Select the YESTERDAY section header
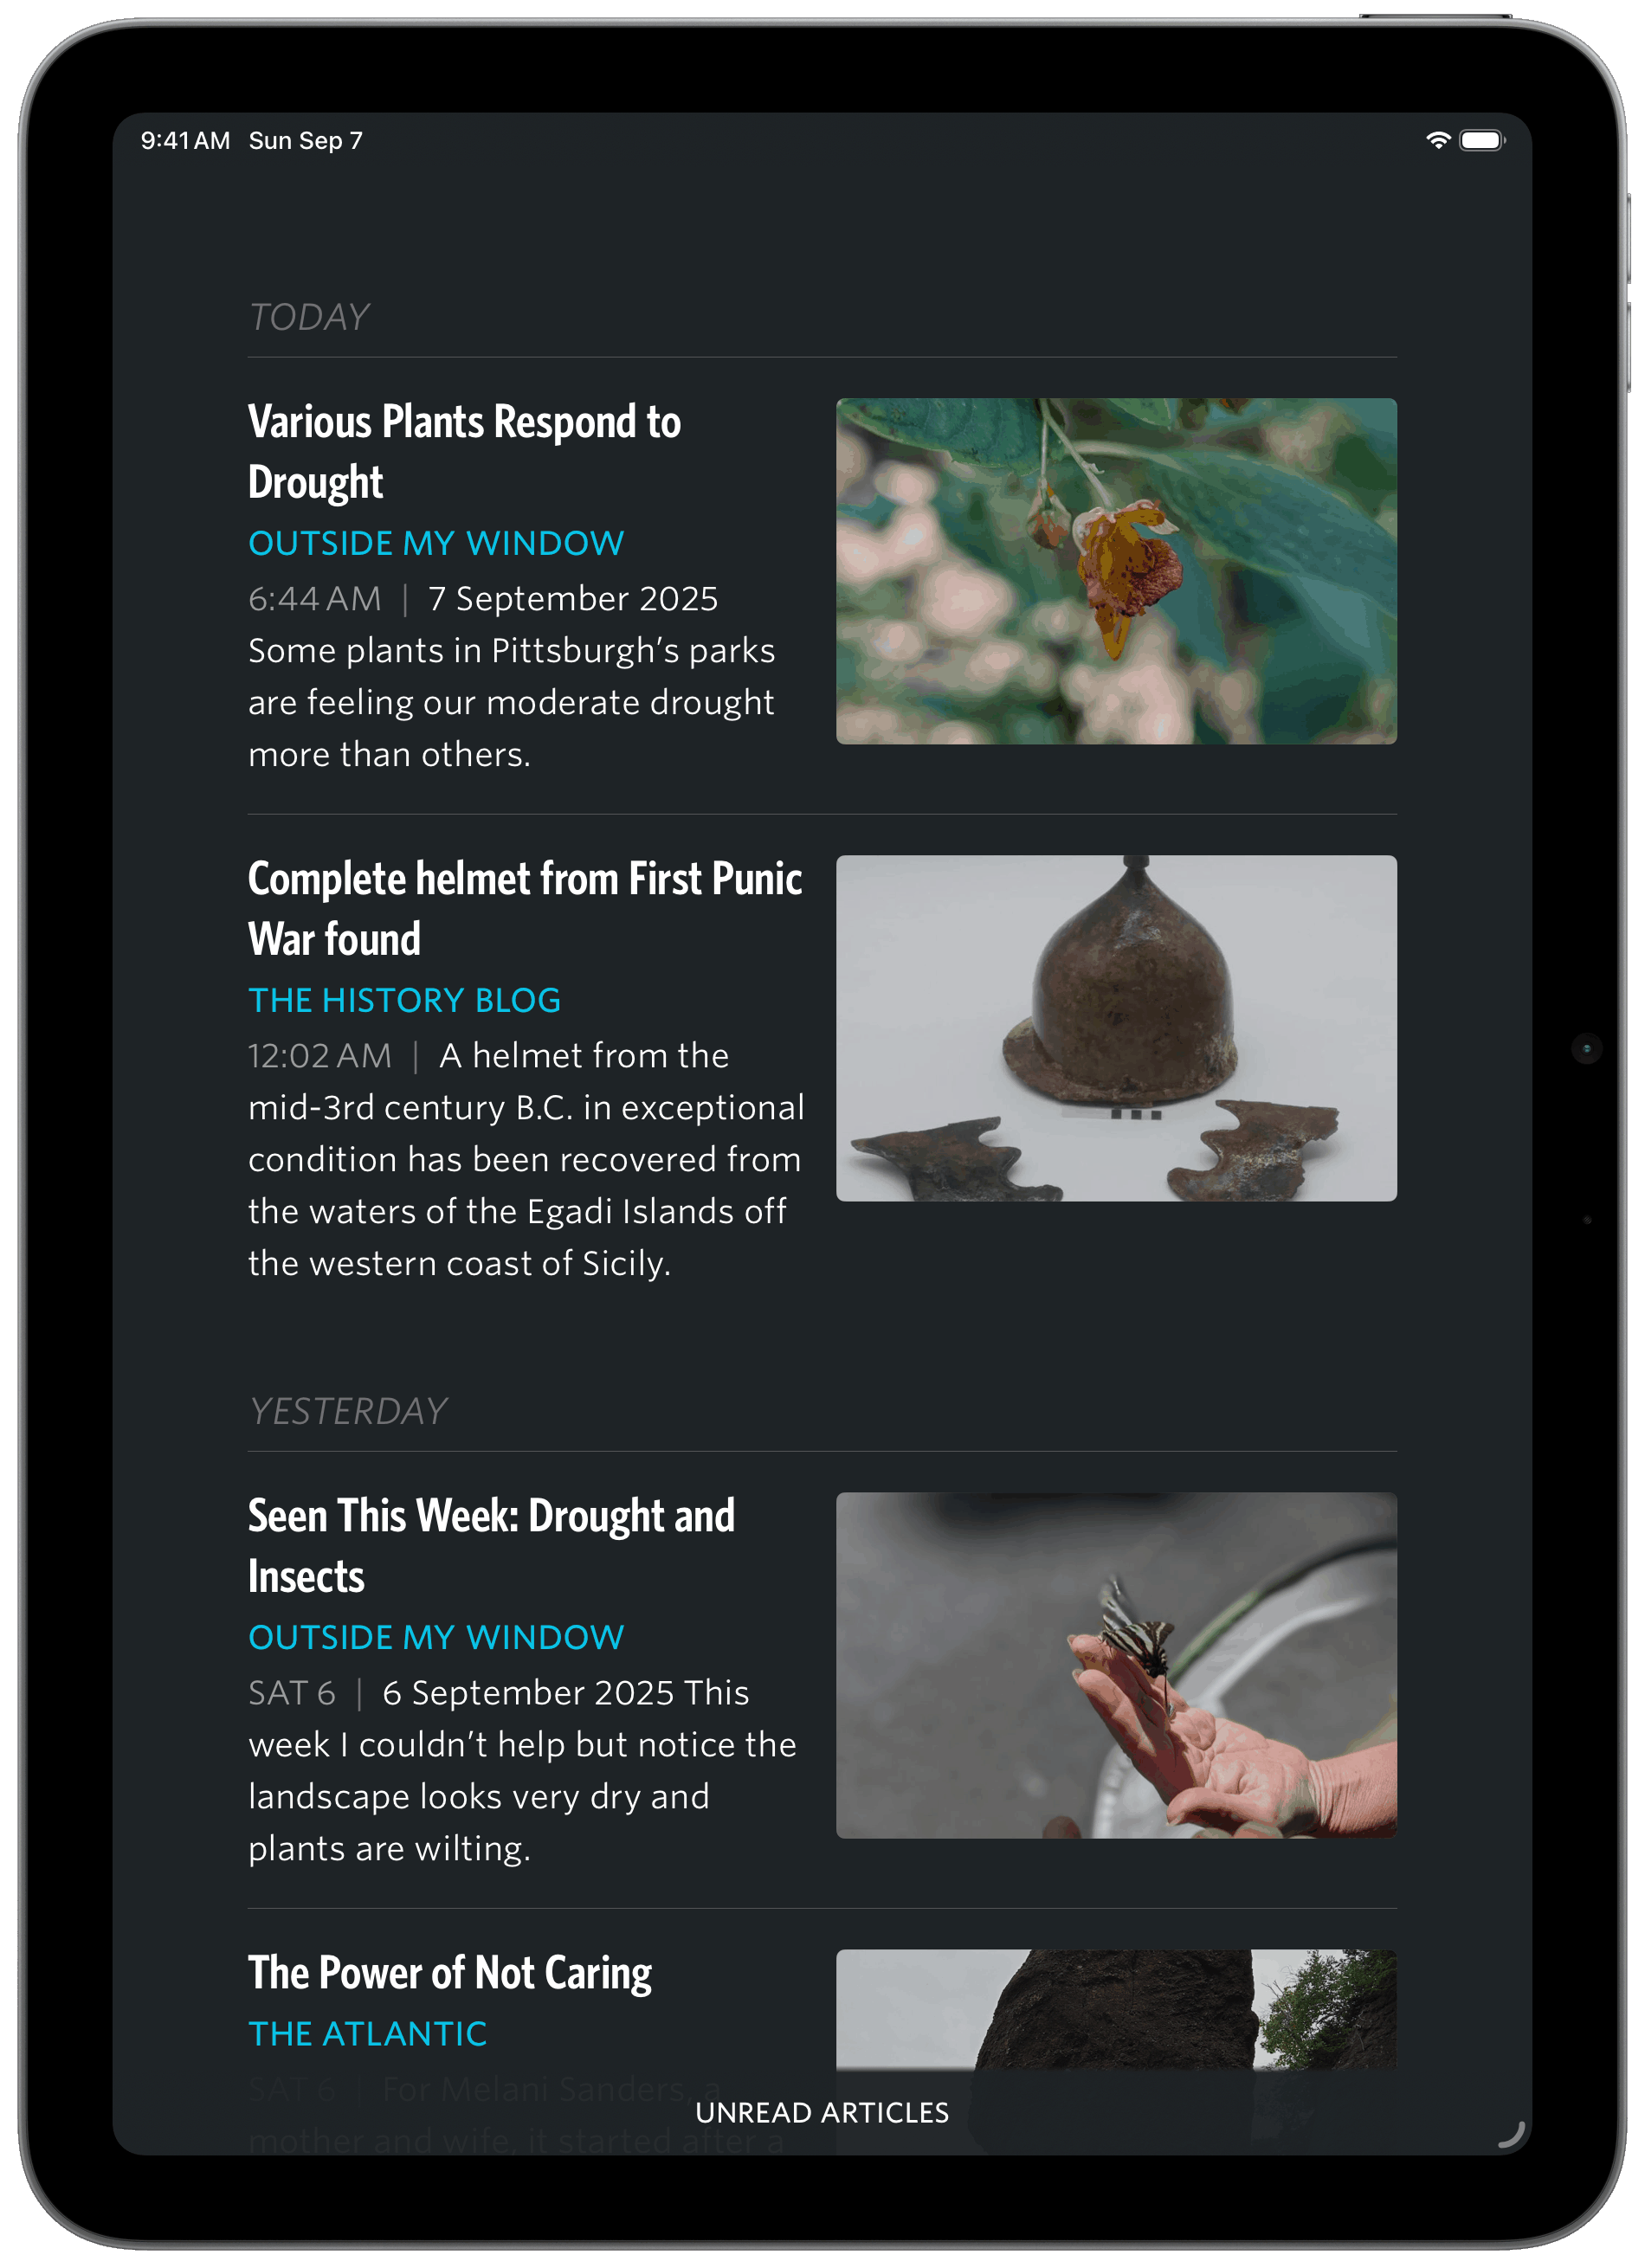Screen dimensions: 1645x2268 point(347,1411)
